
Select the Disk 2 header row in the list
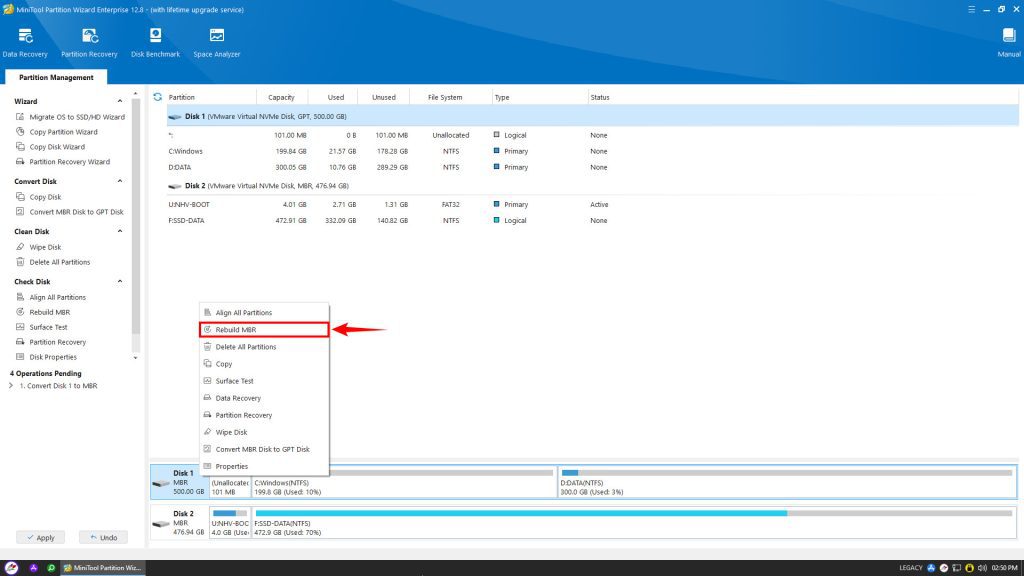[x=592, y=185]
